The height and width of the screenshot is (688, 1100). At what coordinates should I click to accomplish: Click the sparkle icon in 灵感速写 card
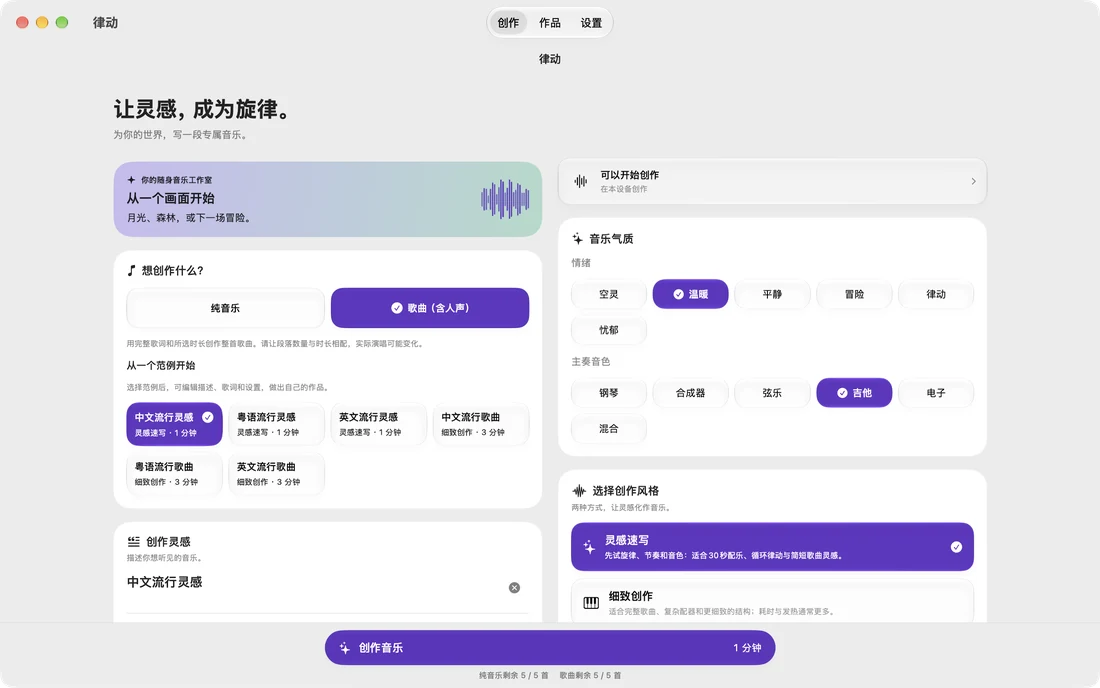click(589, 547)
